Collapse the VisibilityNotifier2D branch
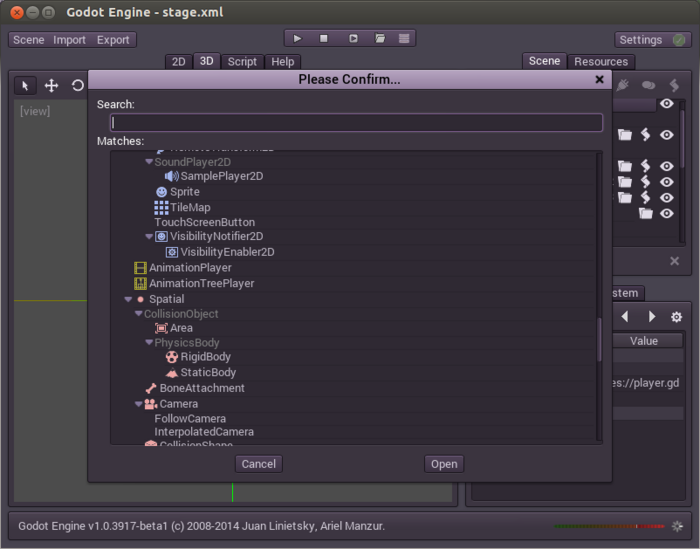Viewport: 700px width, 549px height. 149,237
